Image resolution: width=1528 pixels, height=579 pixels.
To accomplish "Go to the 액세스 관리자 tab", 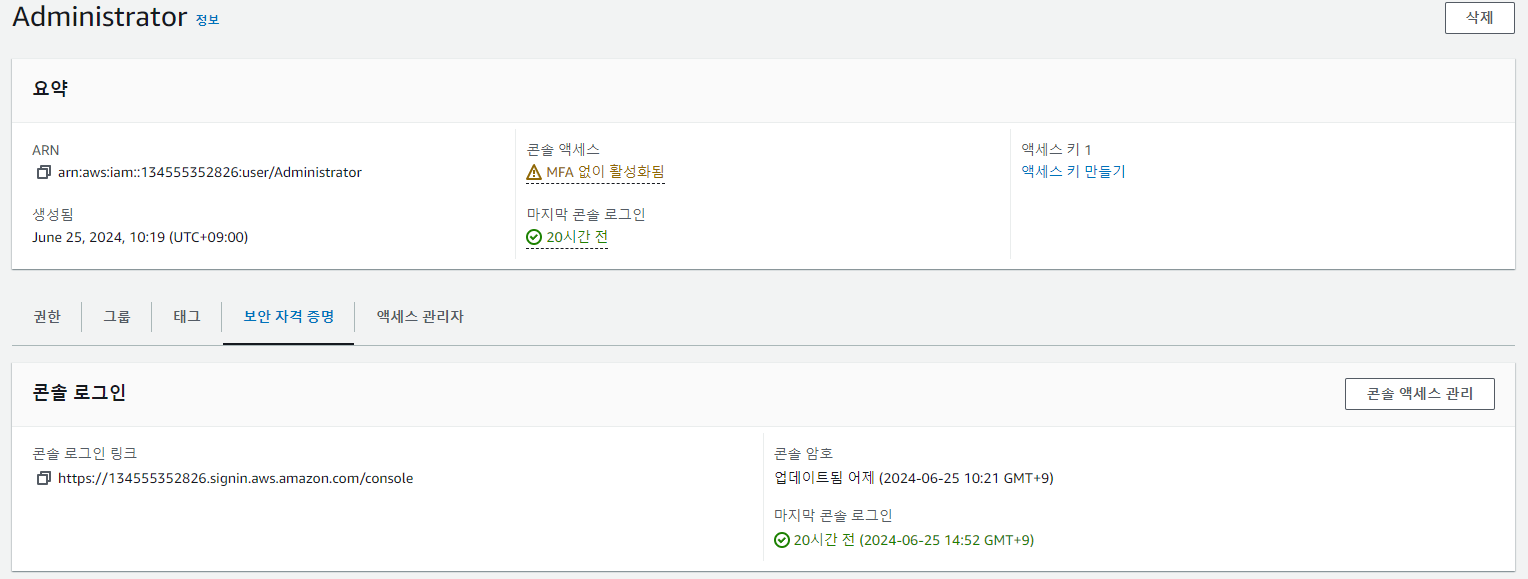I will [x=420, y=316].
